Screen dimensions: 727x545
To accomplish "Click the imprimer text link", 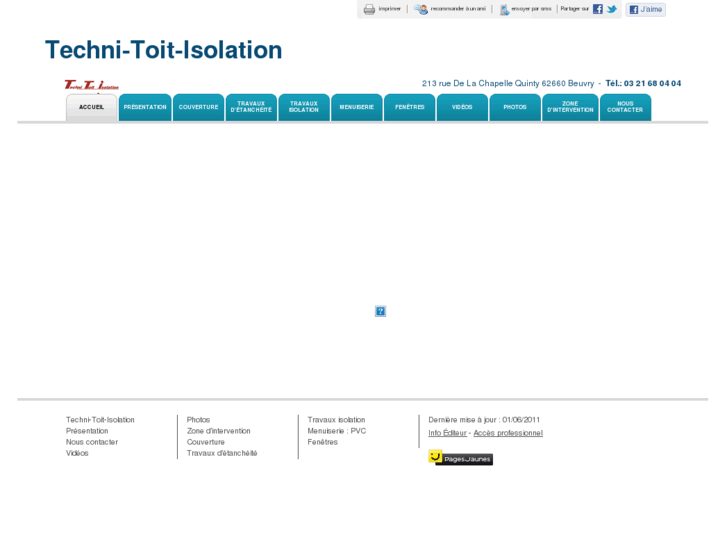I will click(389, 9).
